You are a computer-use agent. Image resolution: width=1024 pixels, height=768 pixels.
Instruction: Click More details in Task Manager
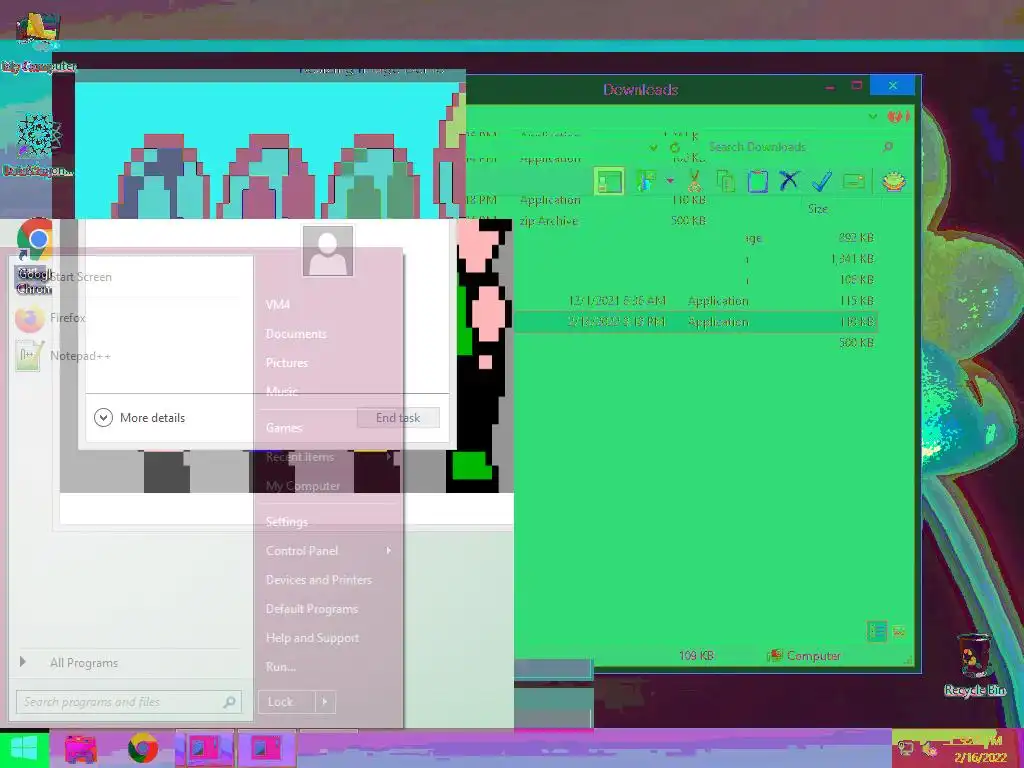[x=140, y=417]
